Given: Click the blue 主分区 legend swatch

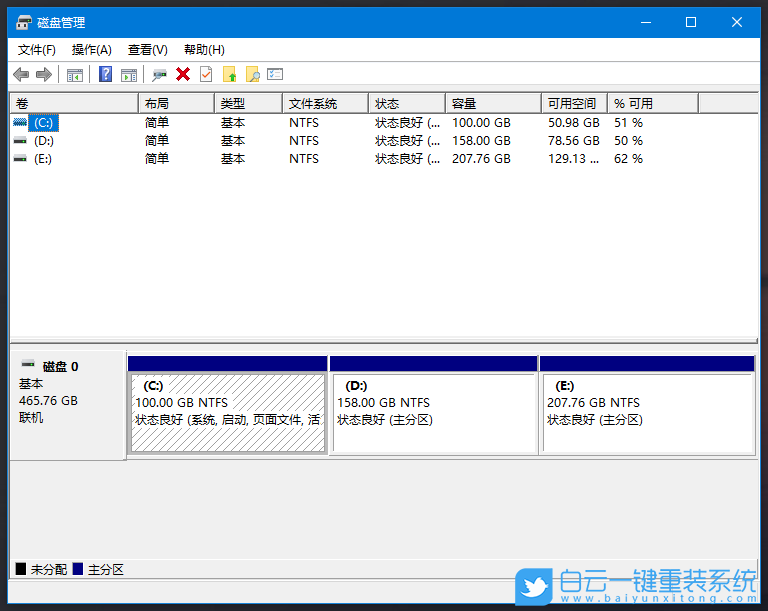Looking at the screenshot, I should pos(78,569).
